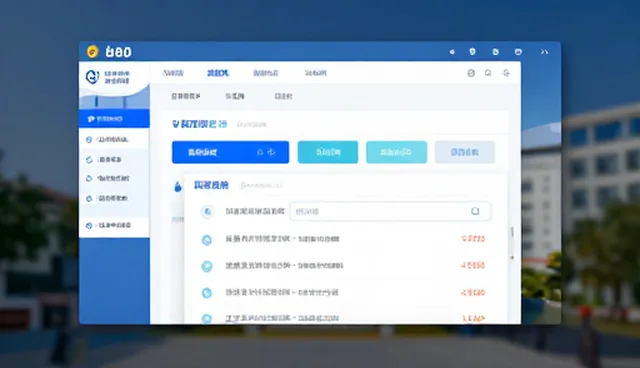The height and width of the screenshot is (368, 640).
Task: Click the round icon of second list row
Action: click(x=207, y=266)
